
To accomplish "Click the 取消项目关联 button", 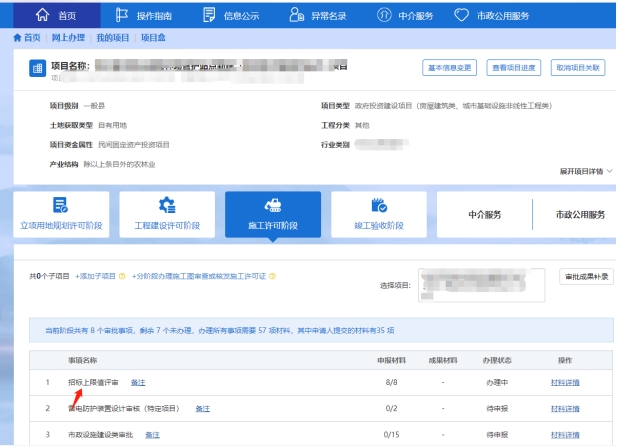I will coord(578,68).
